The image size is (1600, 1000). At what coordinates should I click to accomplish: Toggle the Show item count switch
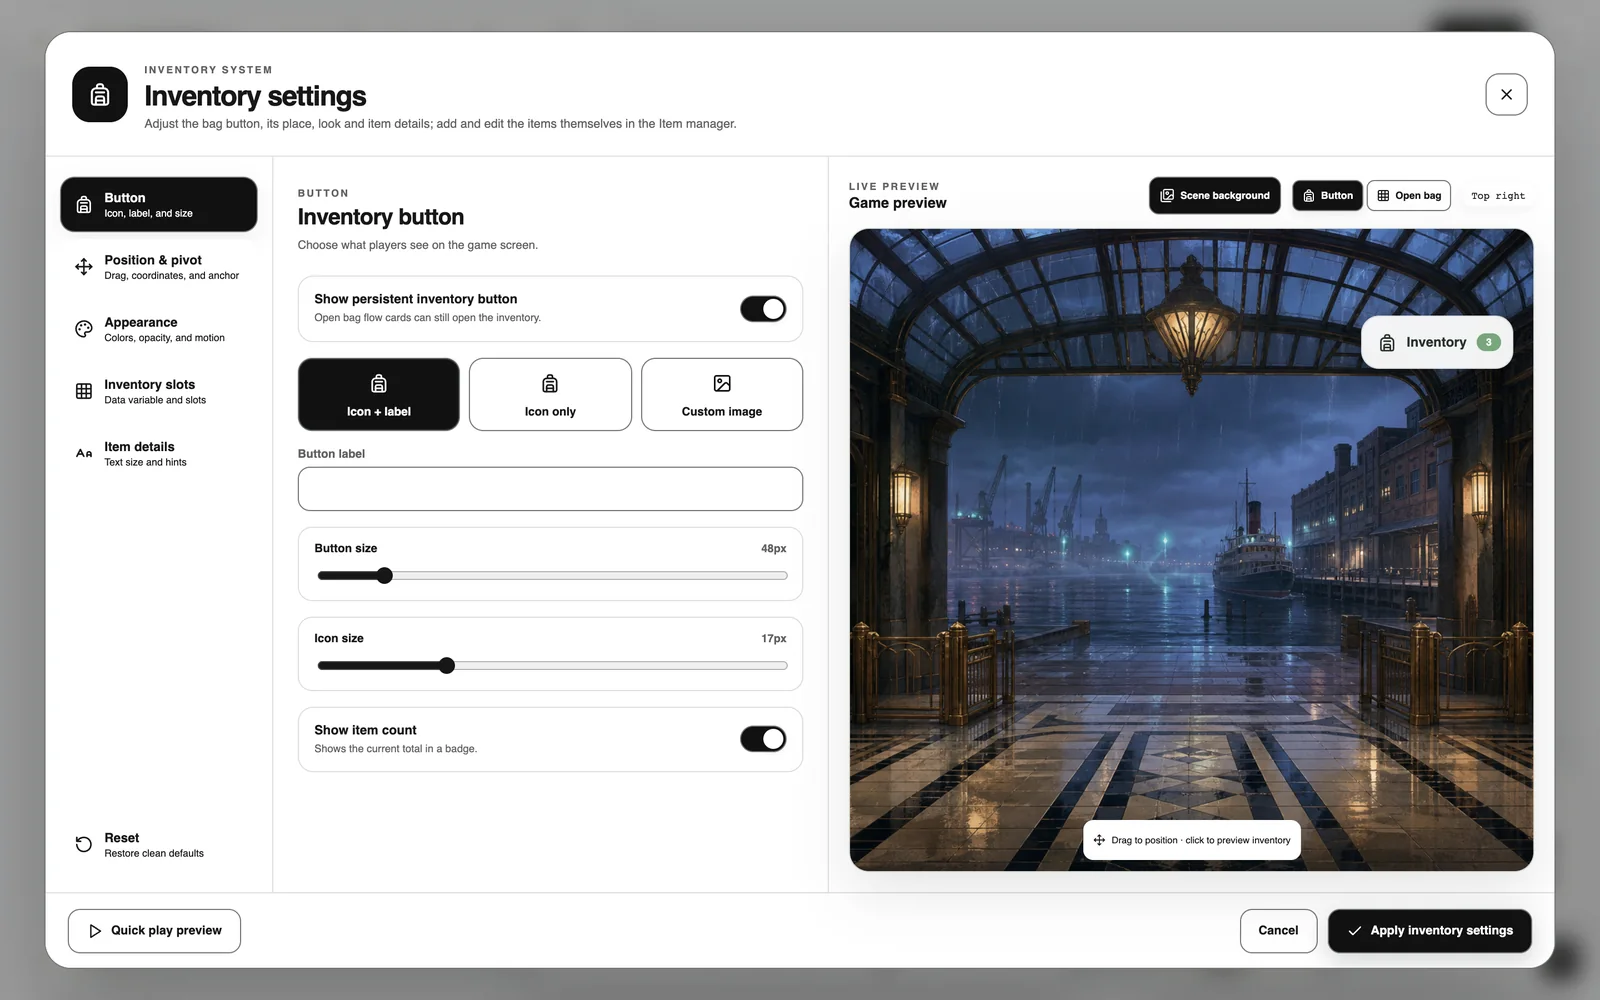pos(763,739)
